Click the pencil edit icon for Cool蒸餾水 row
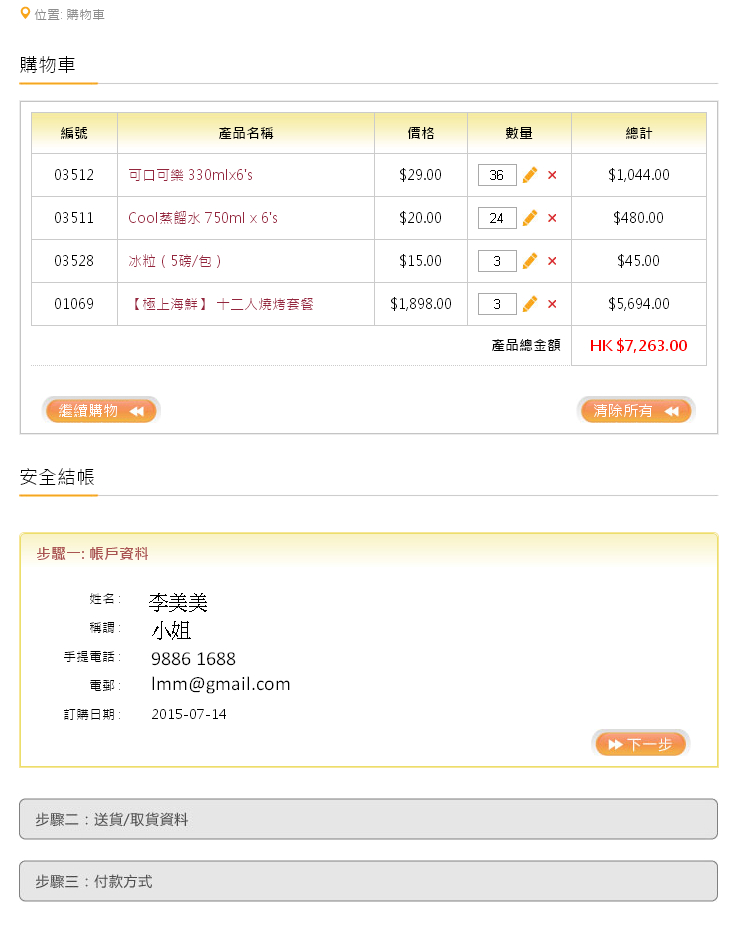The image size is (738, 926). [x=530, y=218]
